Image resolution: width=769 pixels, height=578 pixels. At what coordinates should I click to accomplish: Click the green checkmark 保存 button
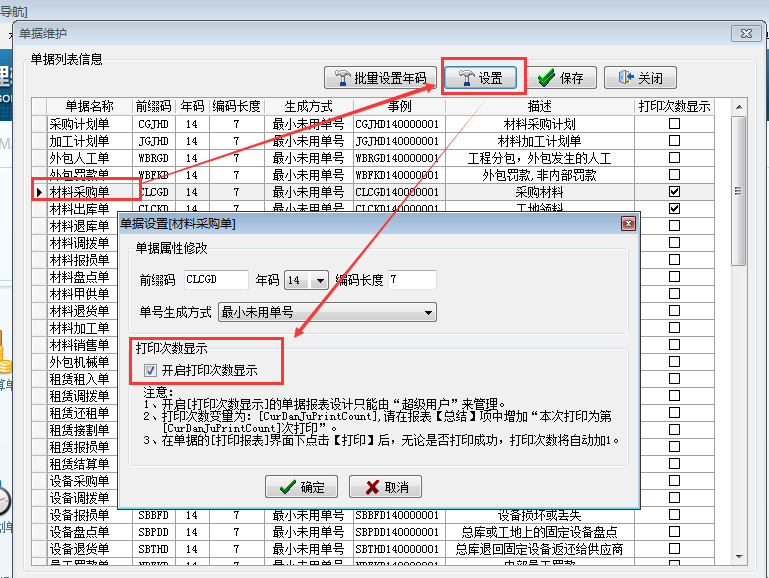tap(561, 78)
